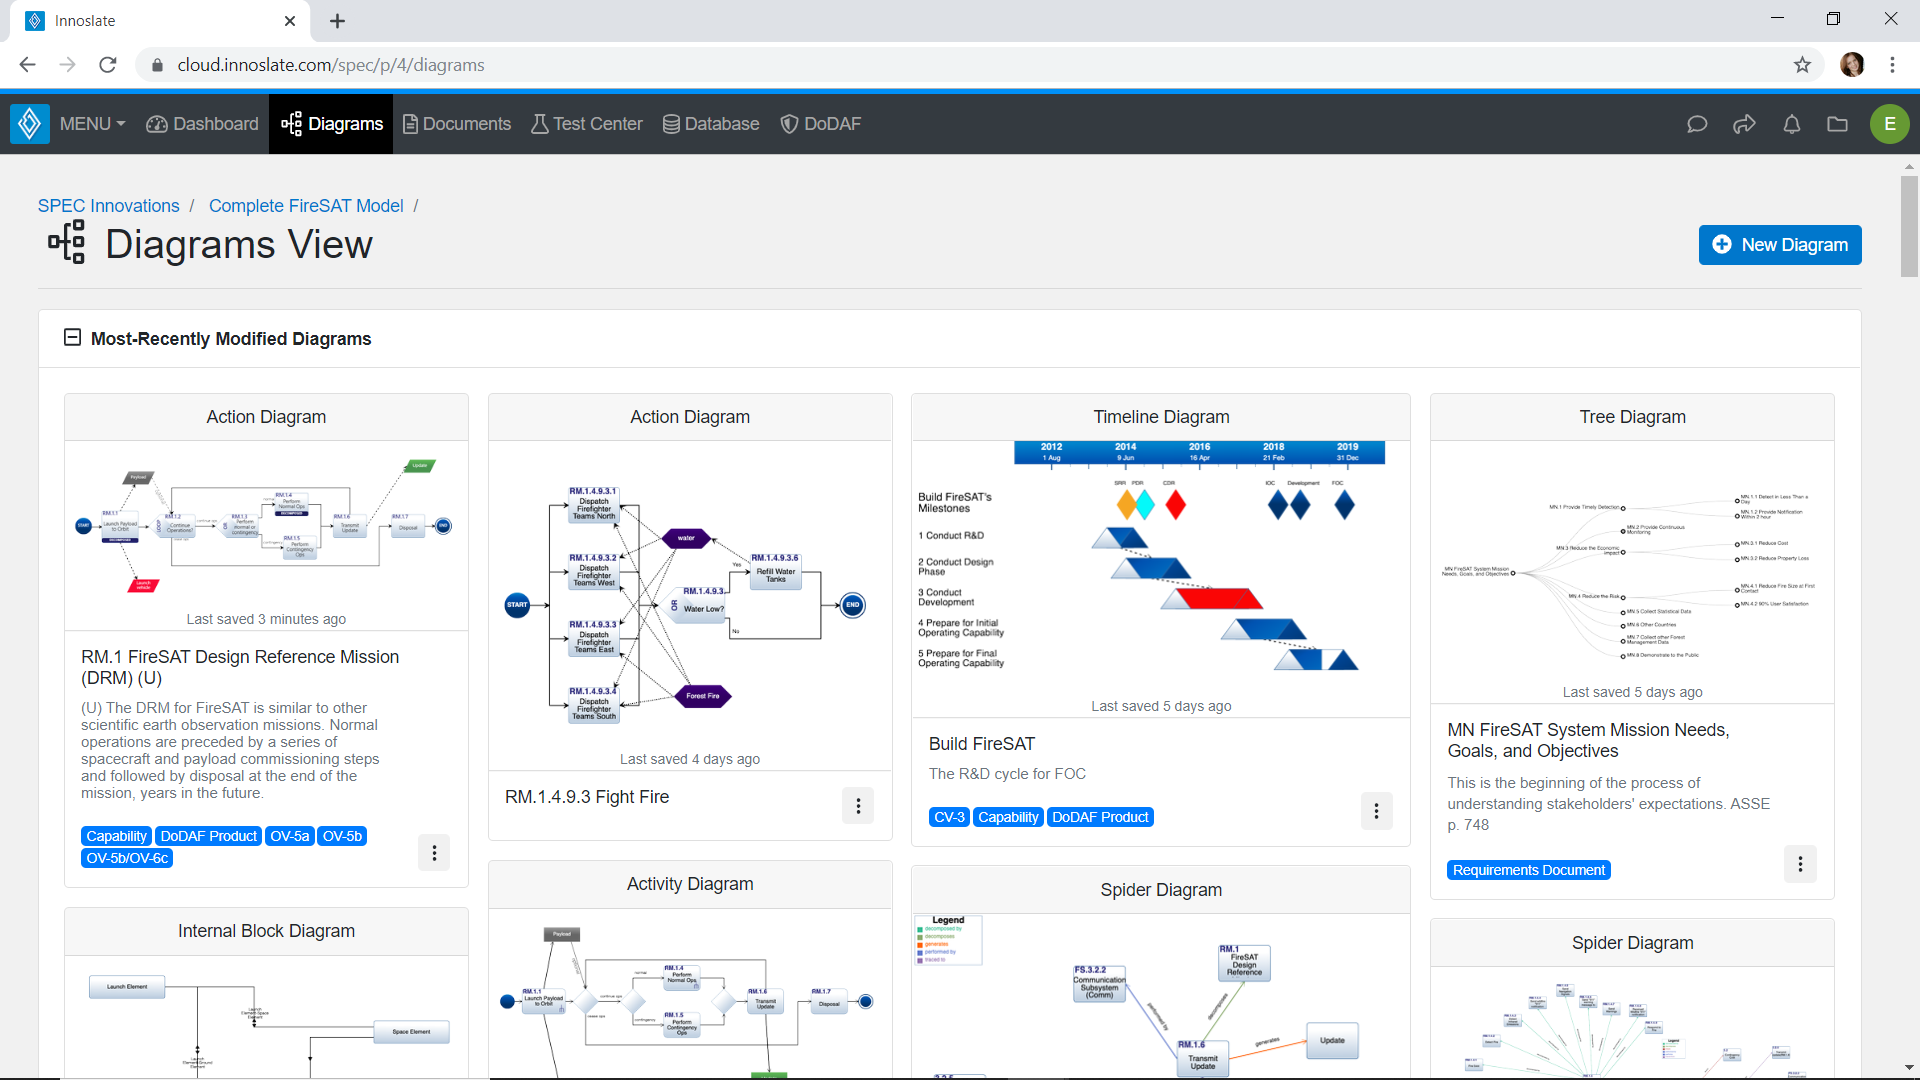
Task: Open the MENU dropdown
Action: click(x=91, y=123)
